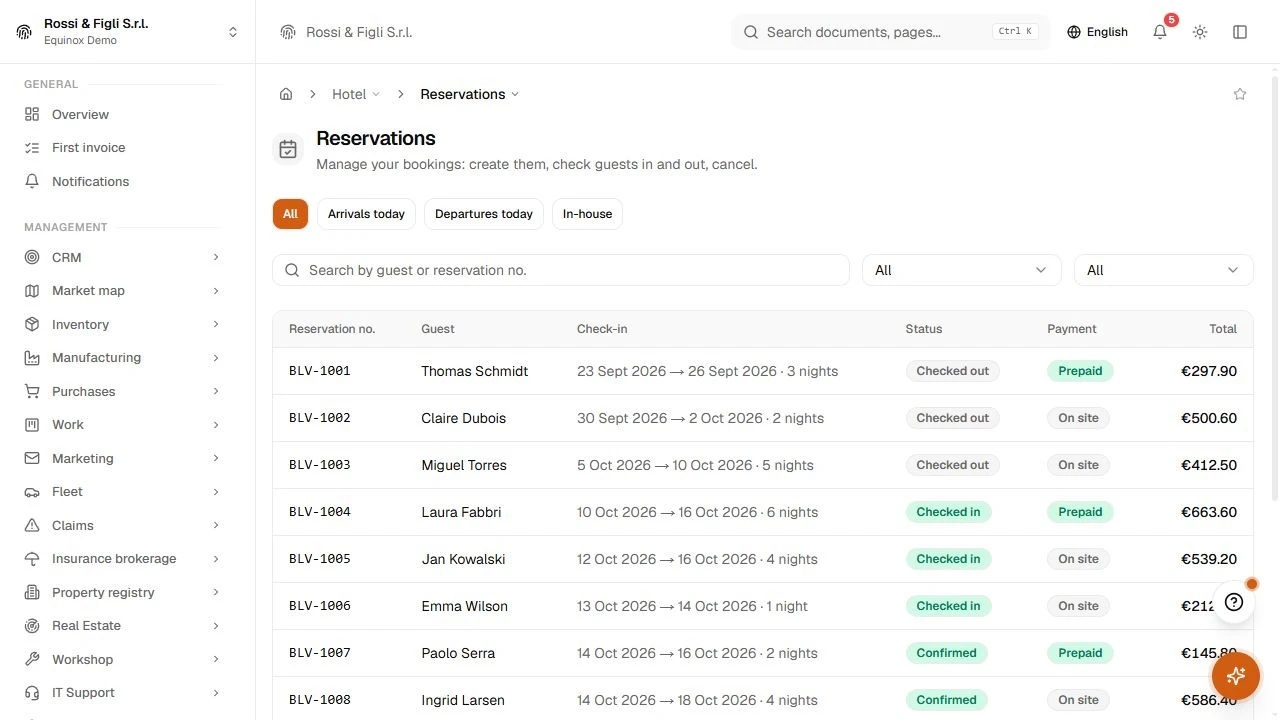The image size is (1280, 720).
Task: Star this page as favourite
Action: point(1240,94)
